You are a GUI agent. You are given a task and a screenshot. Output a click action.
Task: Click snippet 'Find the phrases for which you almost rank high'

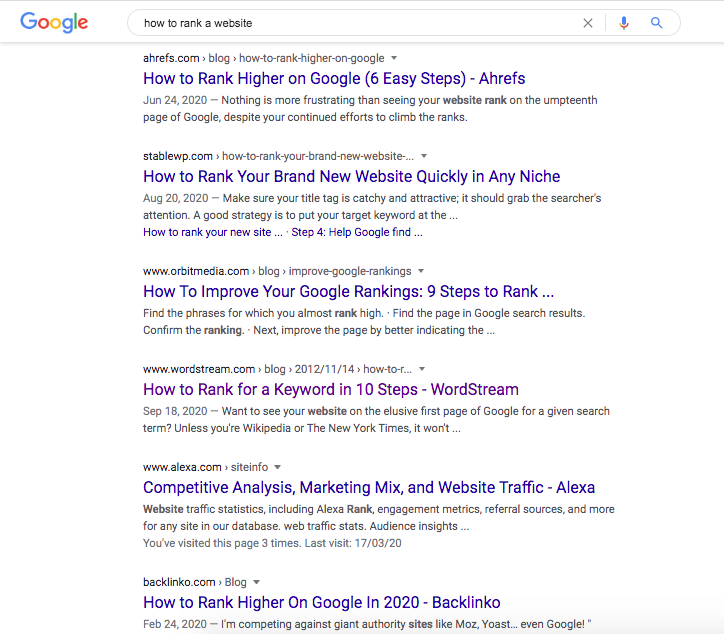pos(364,321)
